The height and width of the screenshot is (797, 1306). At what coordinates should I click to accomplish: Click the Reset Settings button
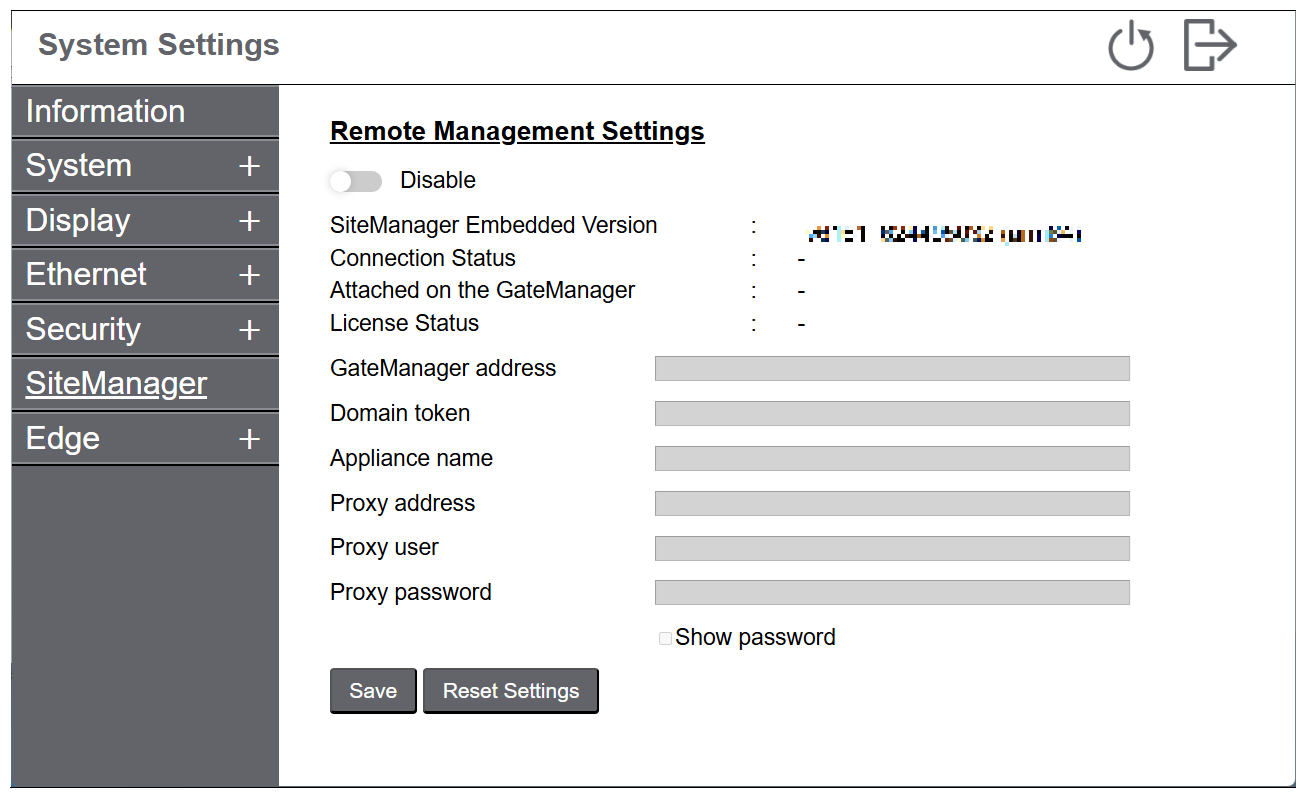(510, 691)
